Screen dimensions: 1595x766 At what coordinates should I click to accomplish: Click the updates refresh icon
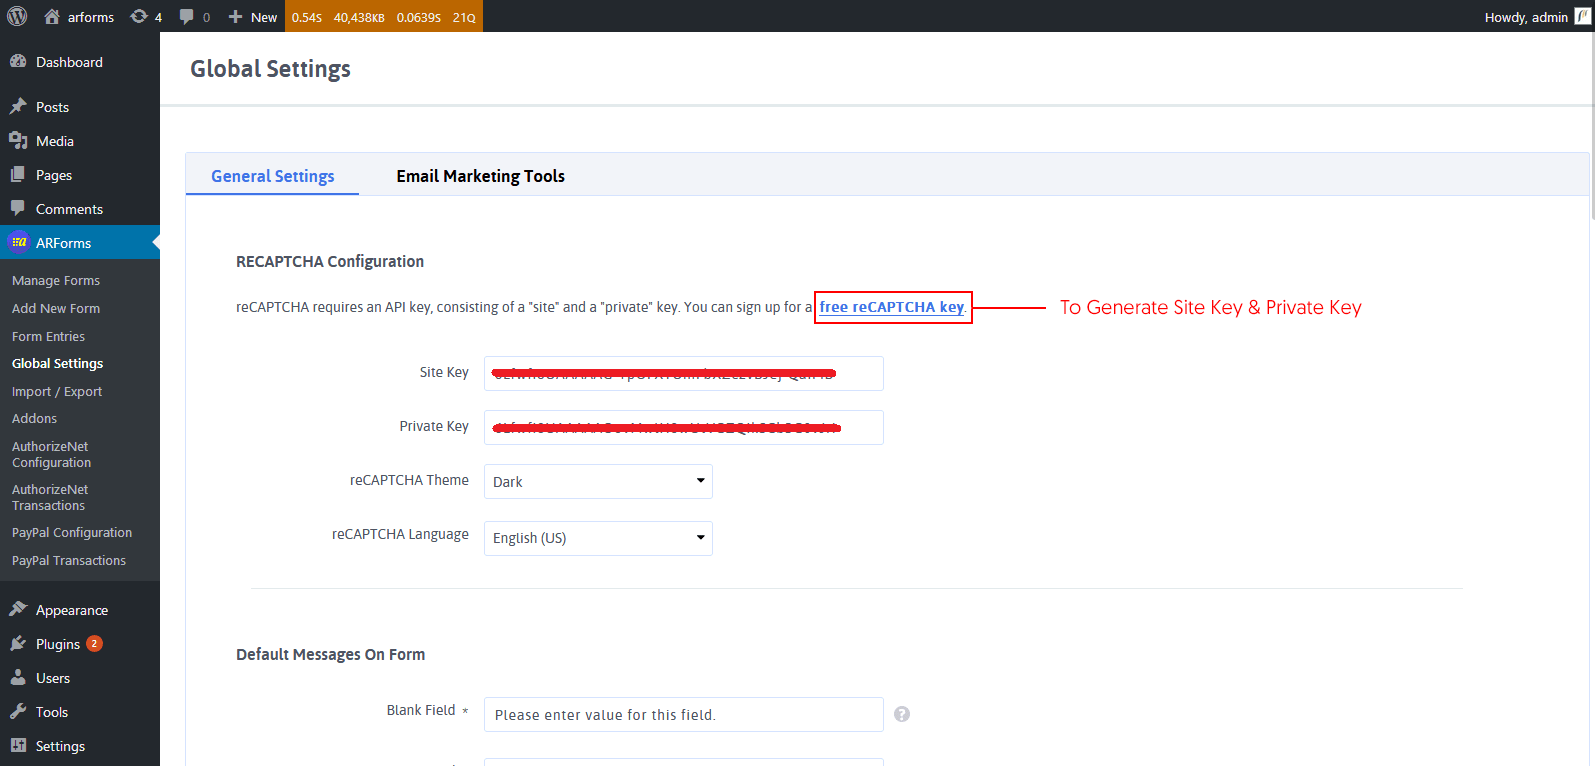click(139, 16)
